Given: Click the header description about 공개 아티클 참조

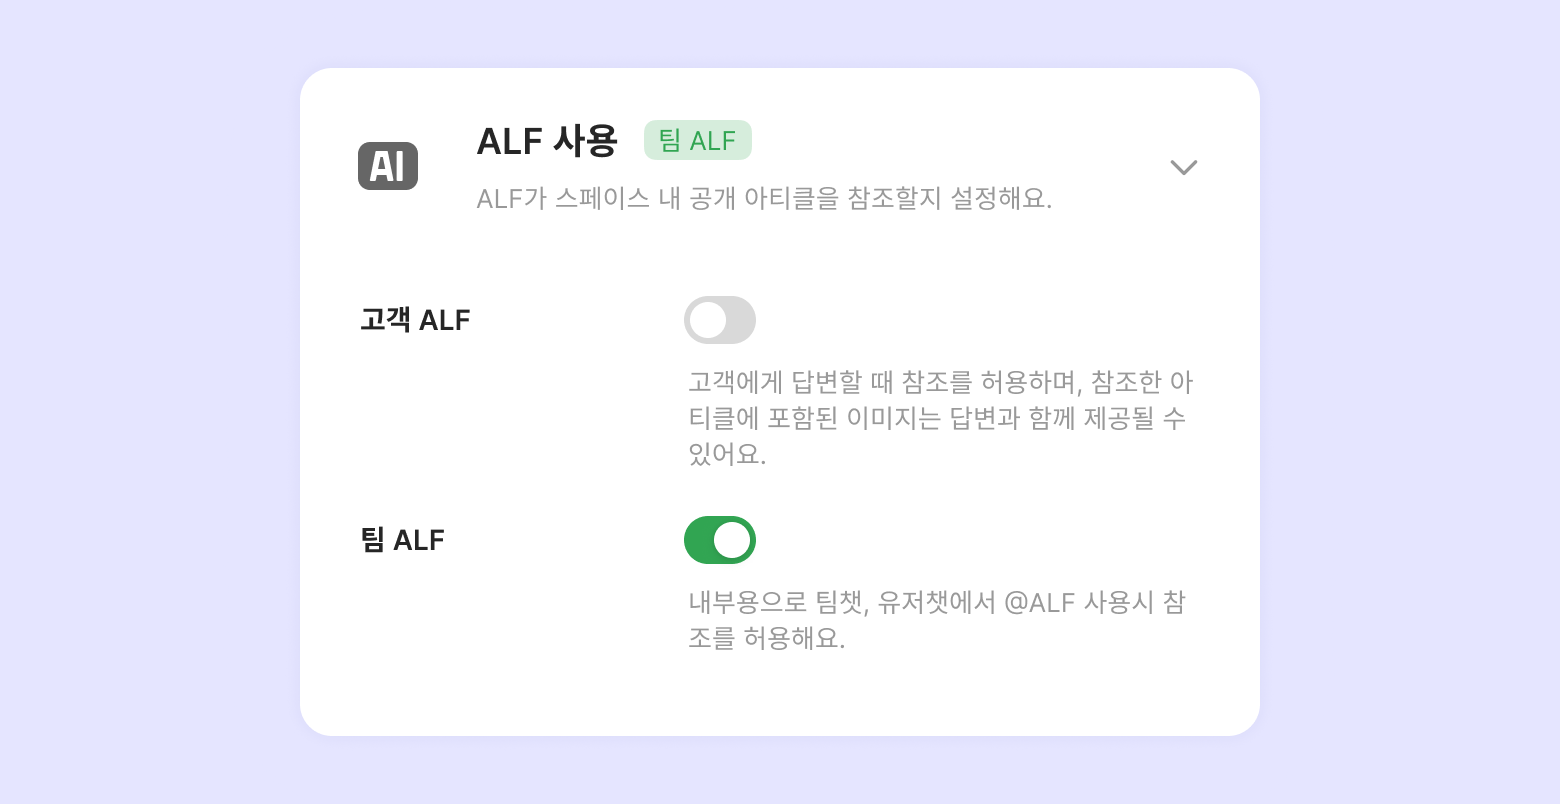Looking at the screenshot, I should tap(764, 198).
